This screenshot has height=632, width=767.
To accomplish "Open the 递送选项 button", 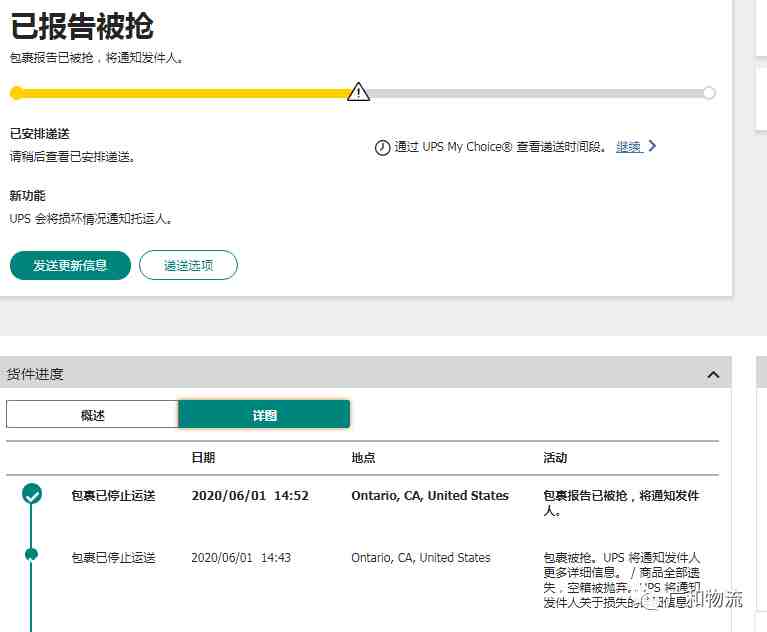I will point(188,266).
